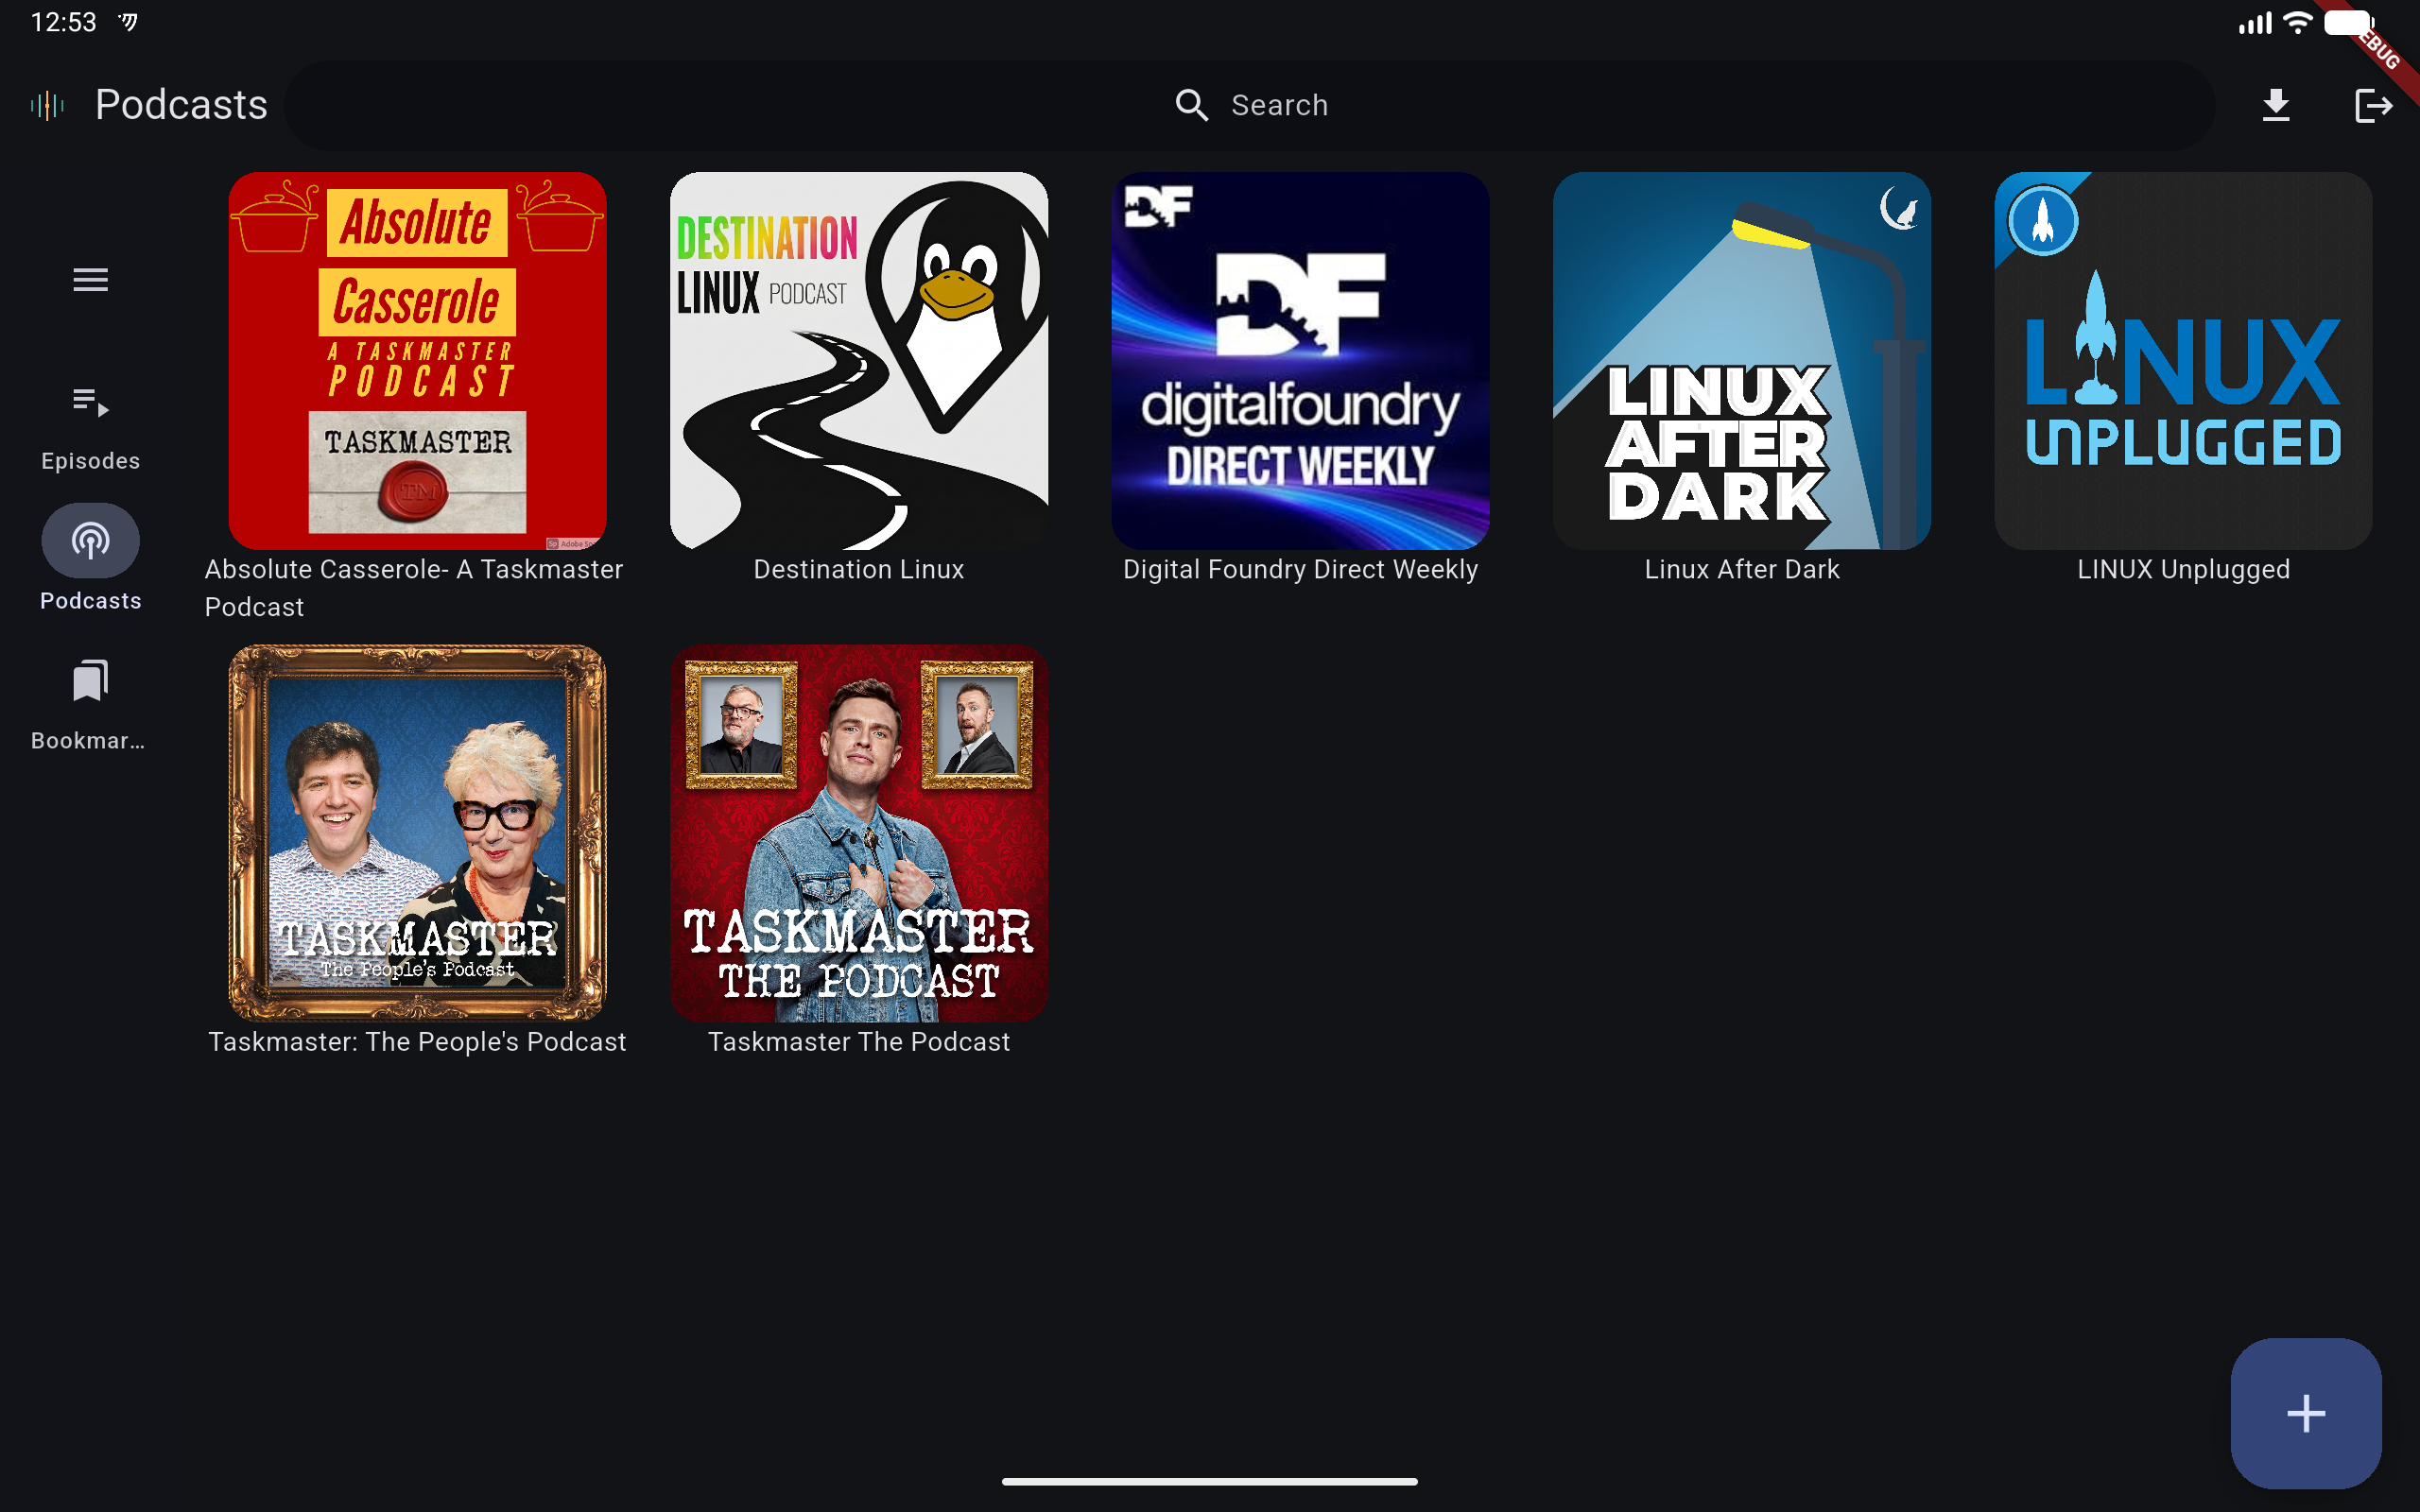
Task: Click the Search field
Action: click(x=1249, y=105)
